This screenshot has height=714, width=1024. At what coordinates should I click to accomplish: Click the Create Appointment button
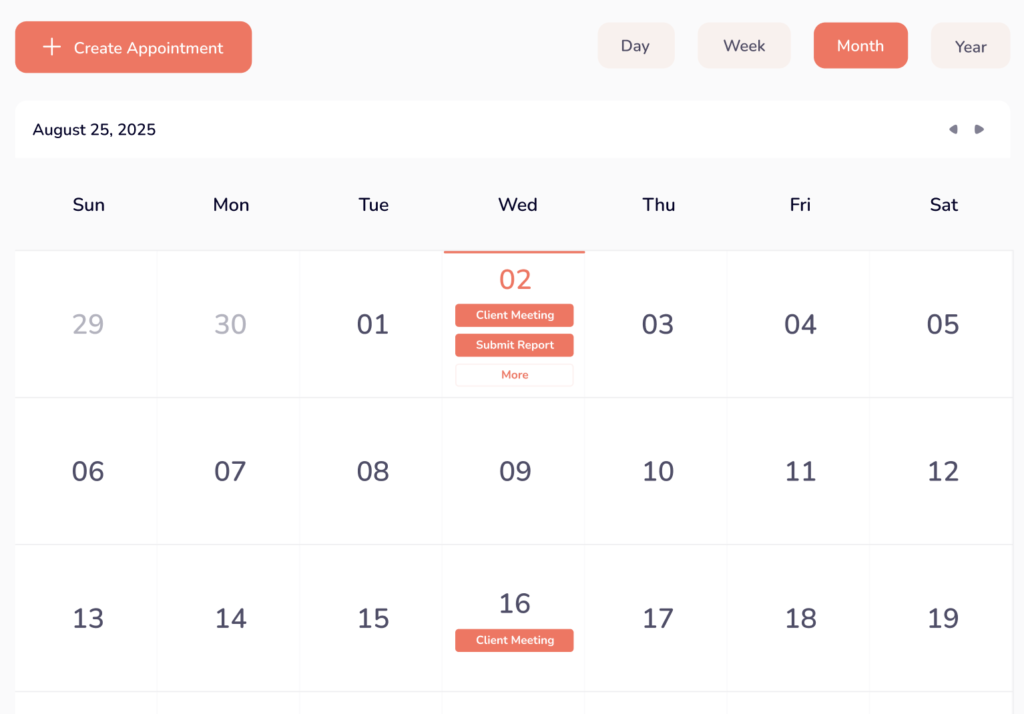tap(133, 48)
